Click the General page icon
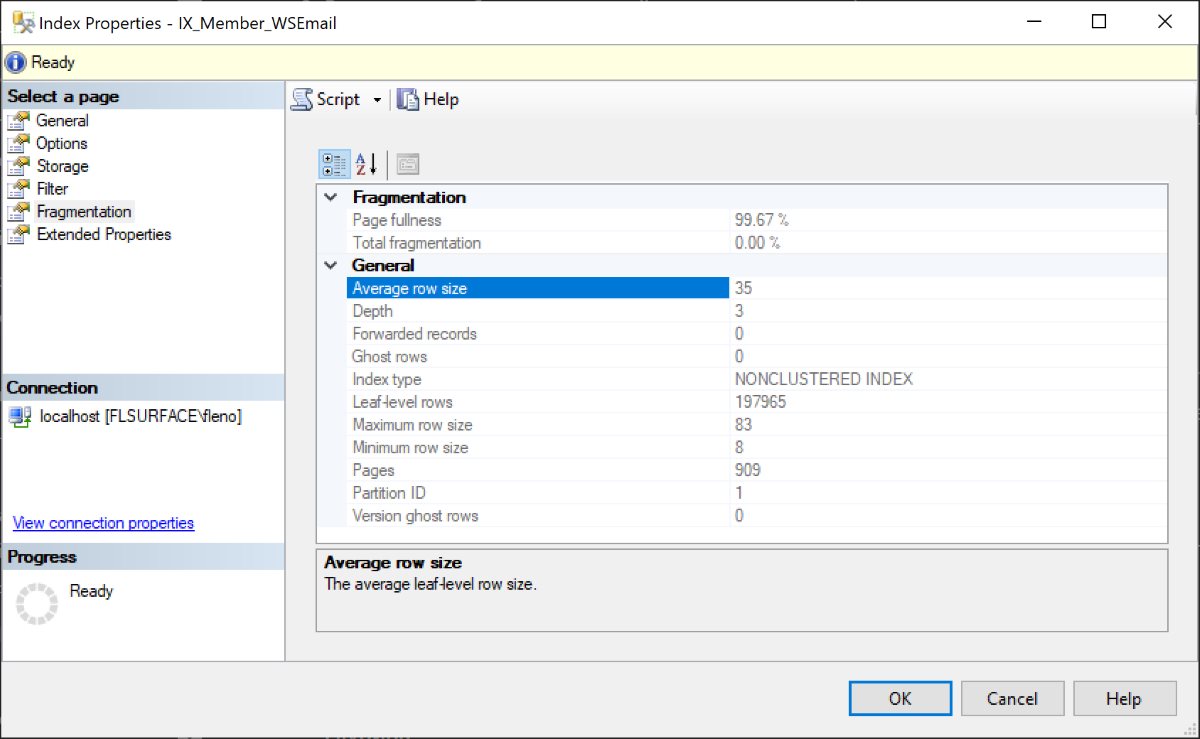This screenshot has height=739, width=1200. 18,121
